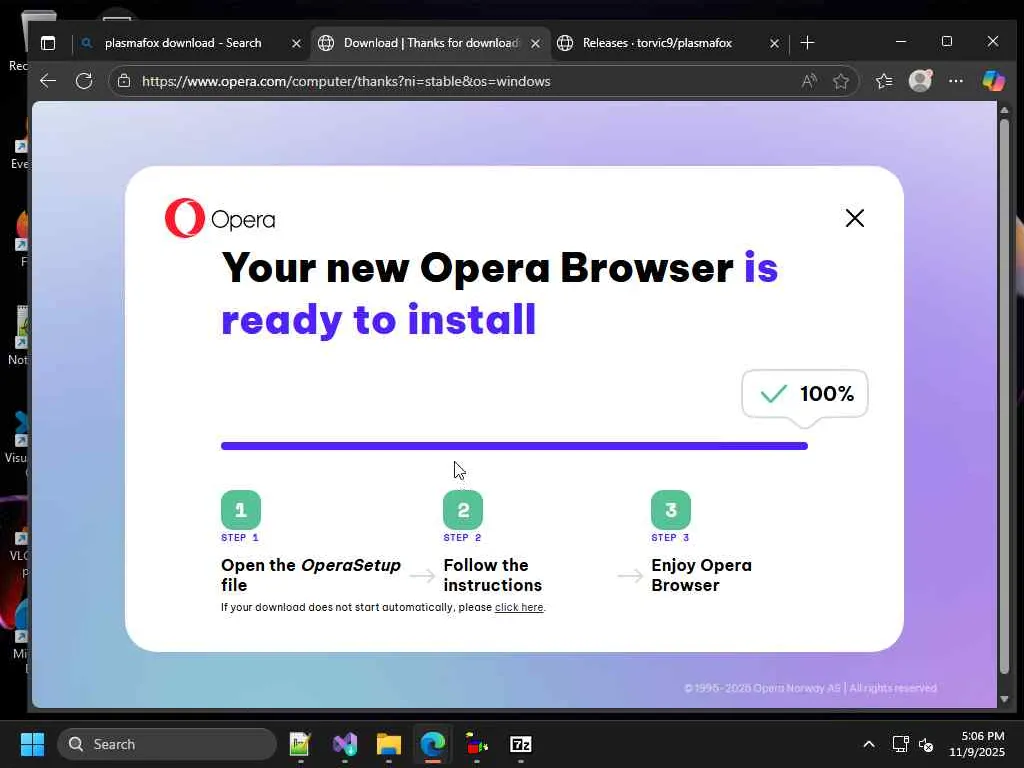Screen dimensions: 1024x768
Task: Open Visual Studio from the taskbar
Action: (345, 744)
